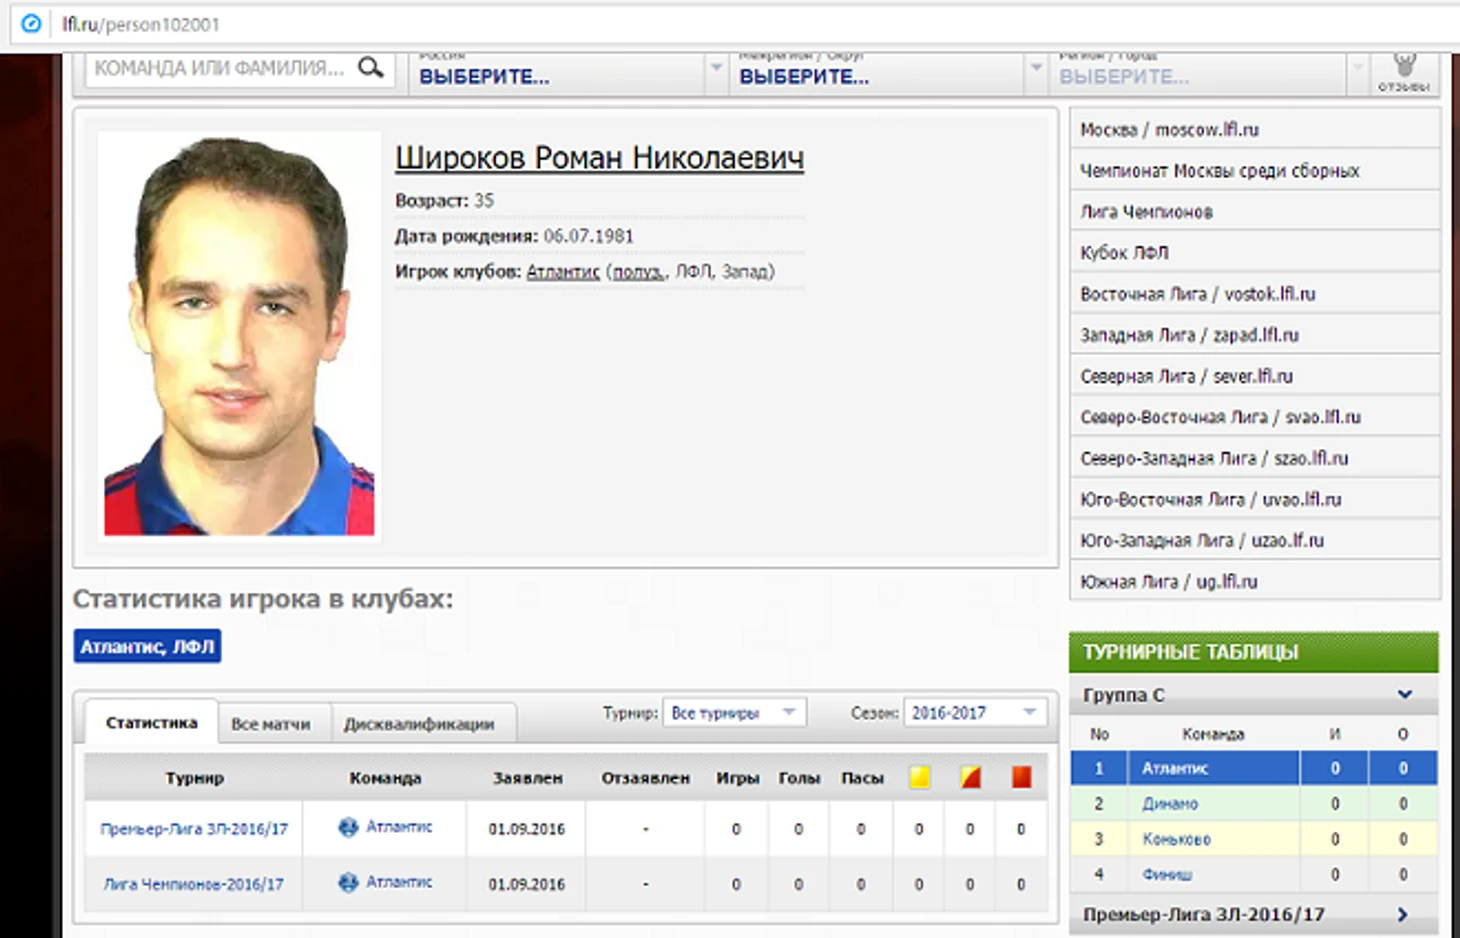Screen dimensions: 1460x938
Task: Click the team or surname search field
Action: pyautogui.click(x=220, y=68)
